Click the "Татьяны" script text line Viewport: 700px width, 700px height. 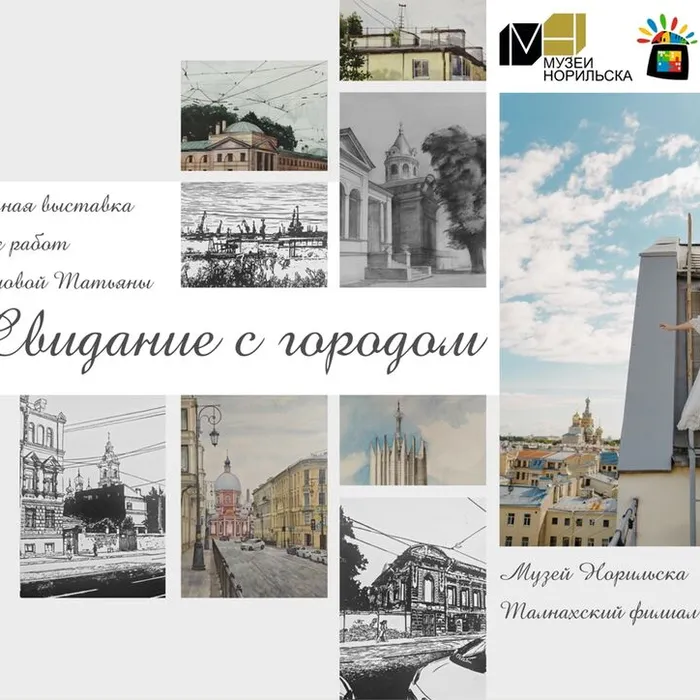[77, 282]
